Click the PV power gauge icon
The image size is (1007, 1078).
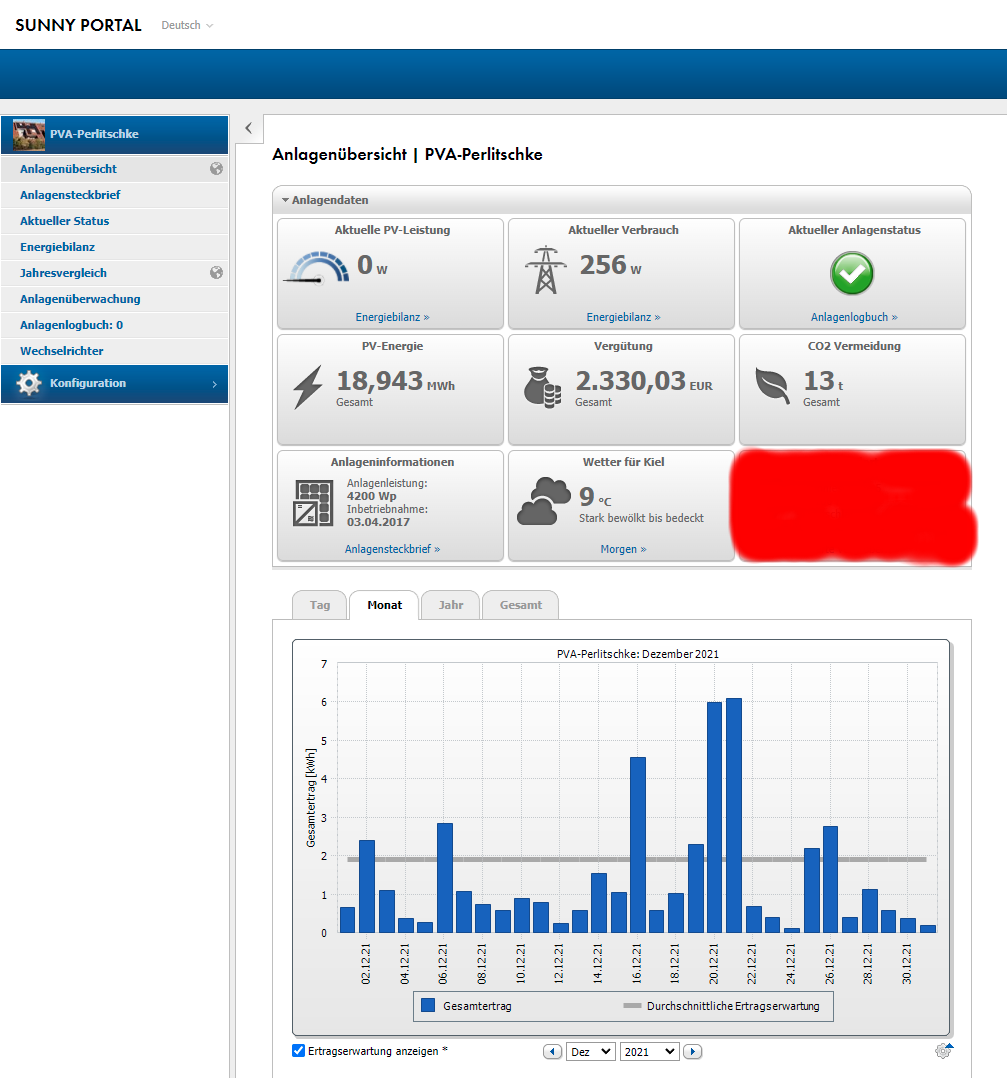(317, 268)
